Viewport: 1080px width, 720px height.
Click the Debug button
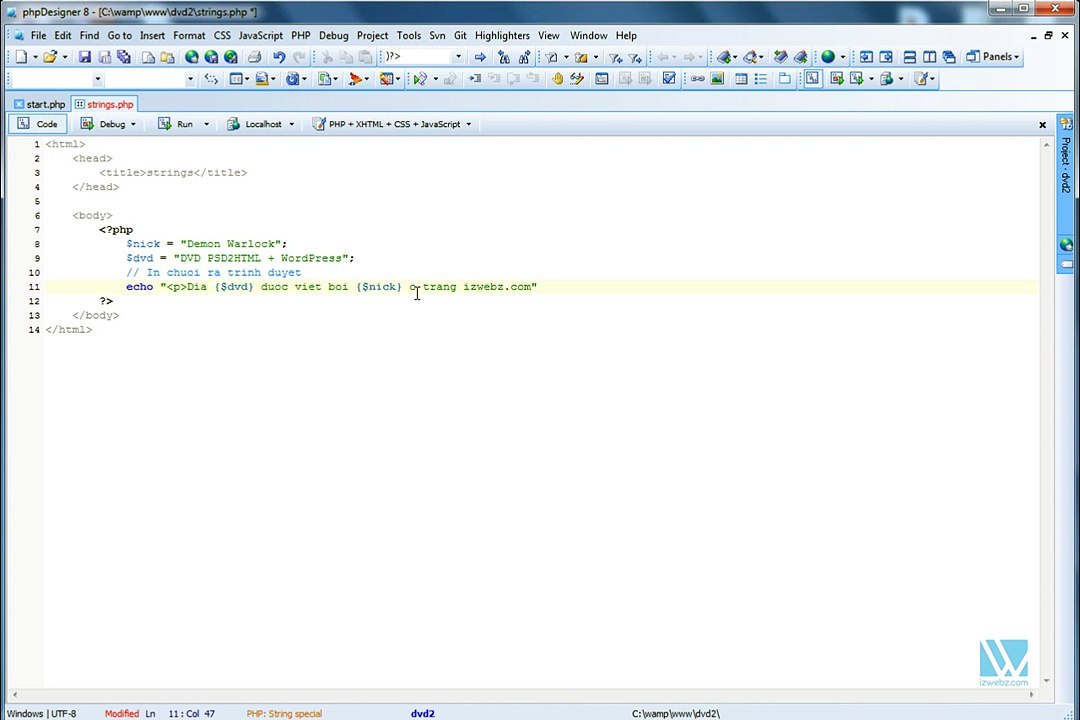coord(103,124)
